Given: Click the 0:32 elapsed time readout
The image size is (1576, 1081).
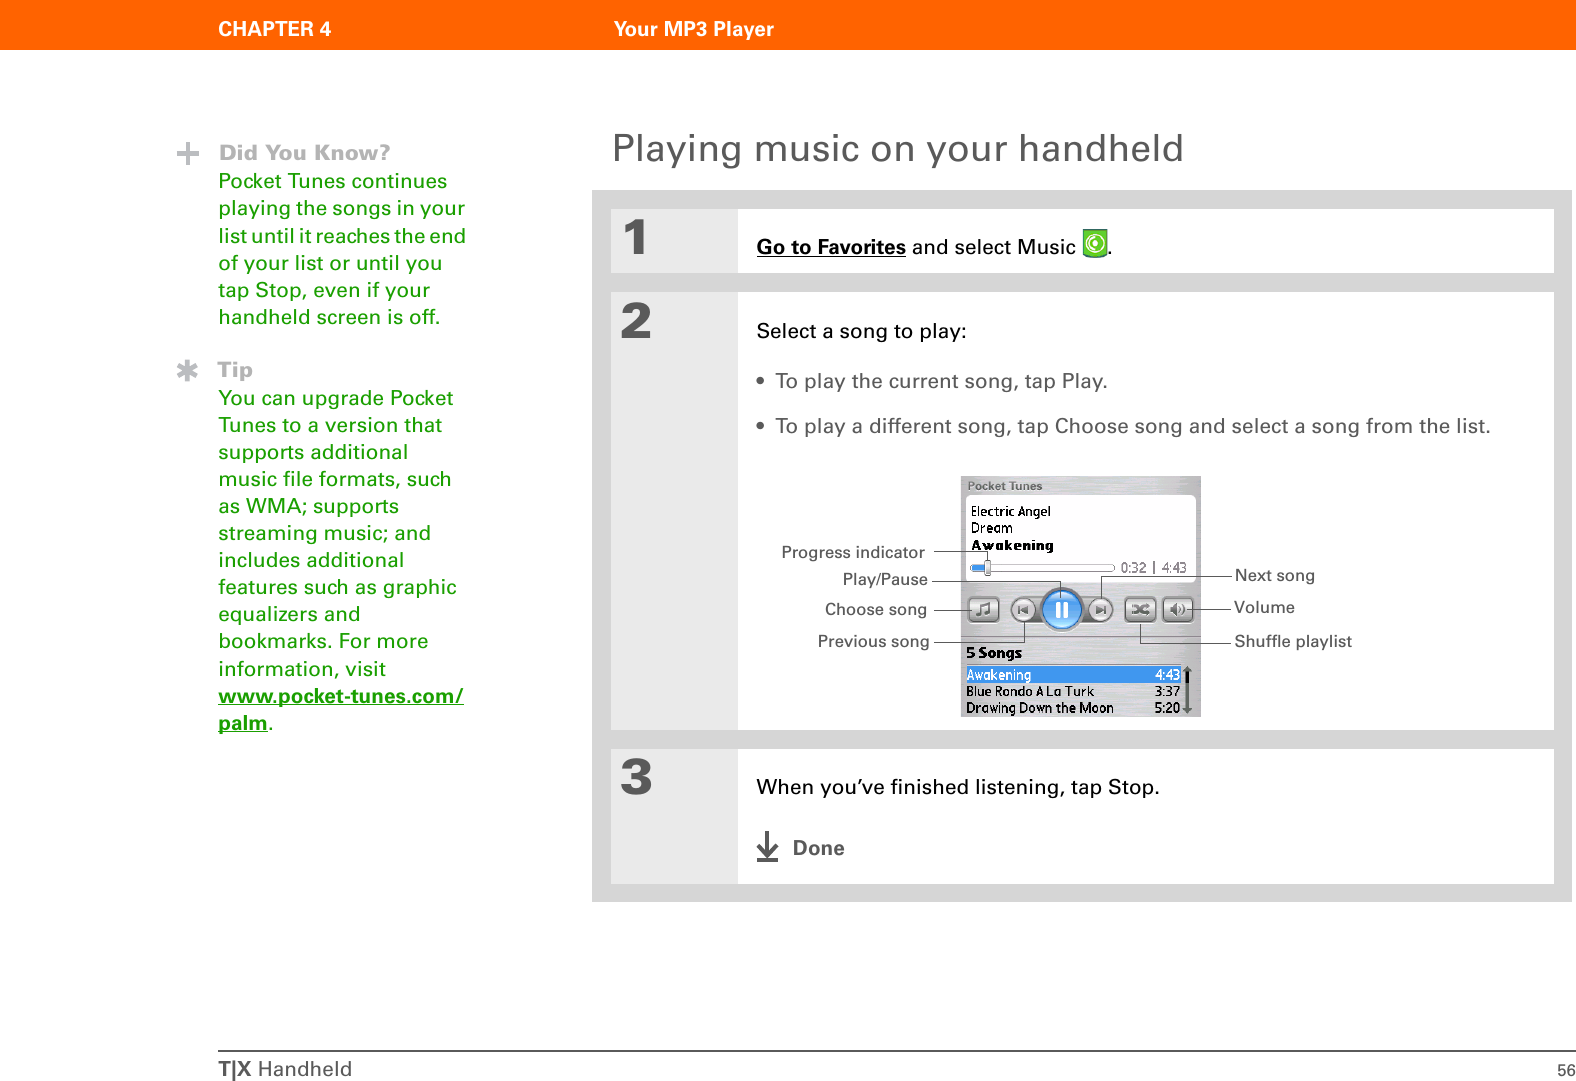Looking at the screenshot, I should coord(1133,568).
